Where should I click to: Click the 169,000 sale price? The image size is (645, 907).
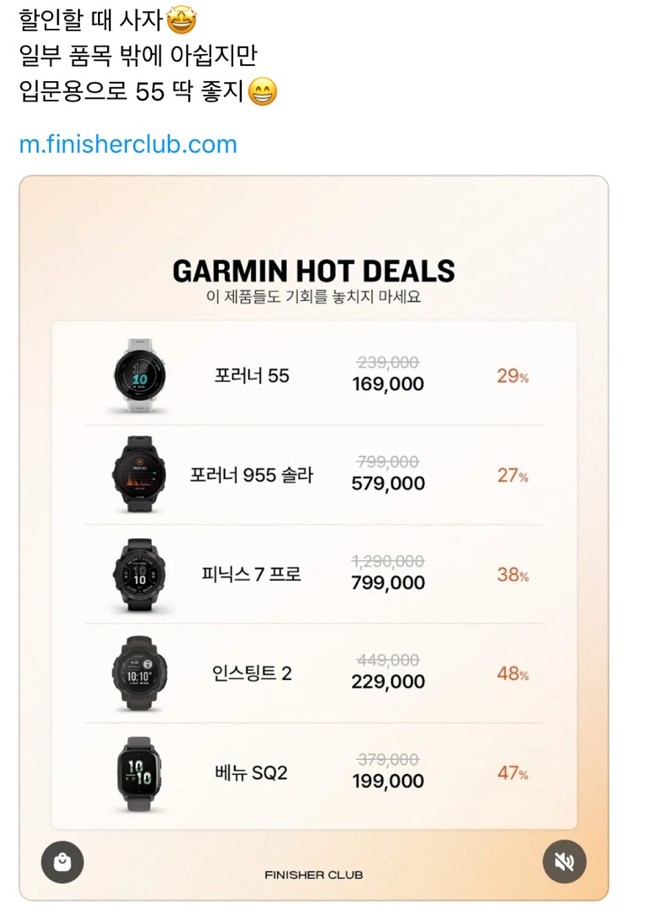388,384
